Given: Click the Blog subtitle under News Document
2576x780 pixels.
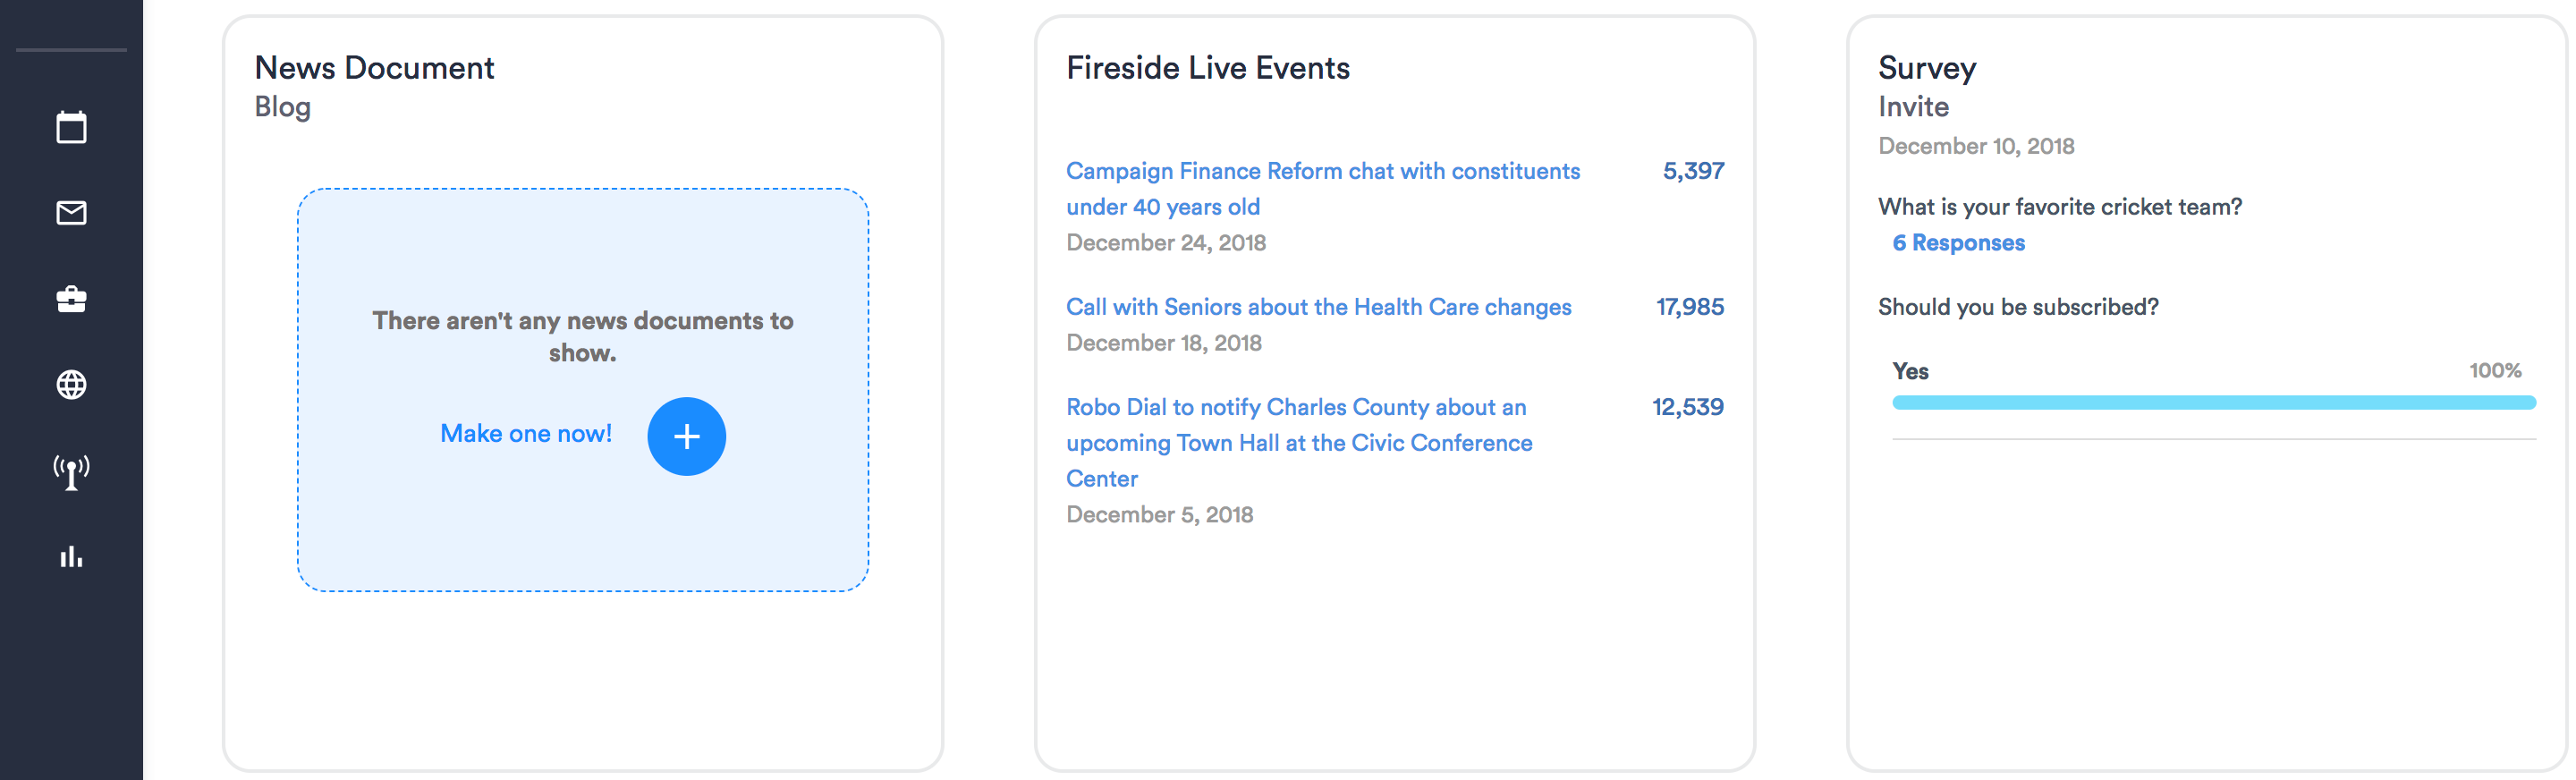Looking at the screenshot, I should tap(281, 107).
